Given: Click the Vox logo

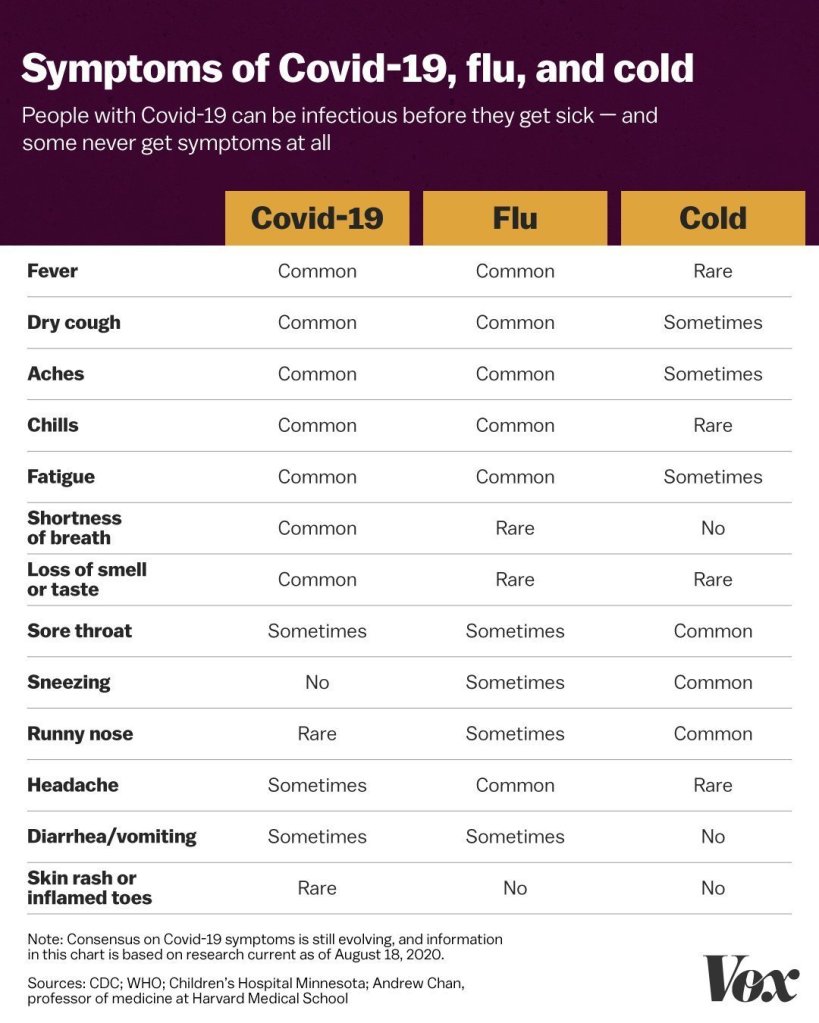Looking at the screenshot, I should [751, 977].
